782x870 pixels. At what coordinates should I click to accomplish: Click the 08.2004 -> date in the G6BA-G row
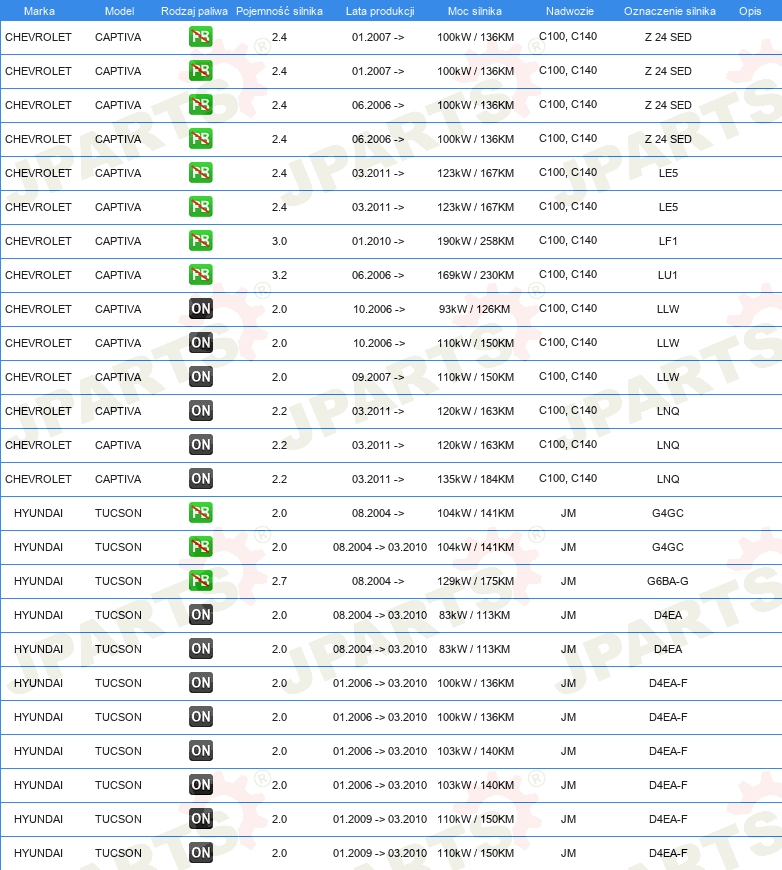click(378, 581)
